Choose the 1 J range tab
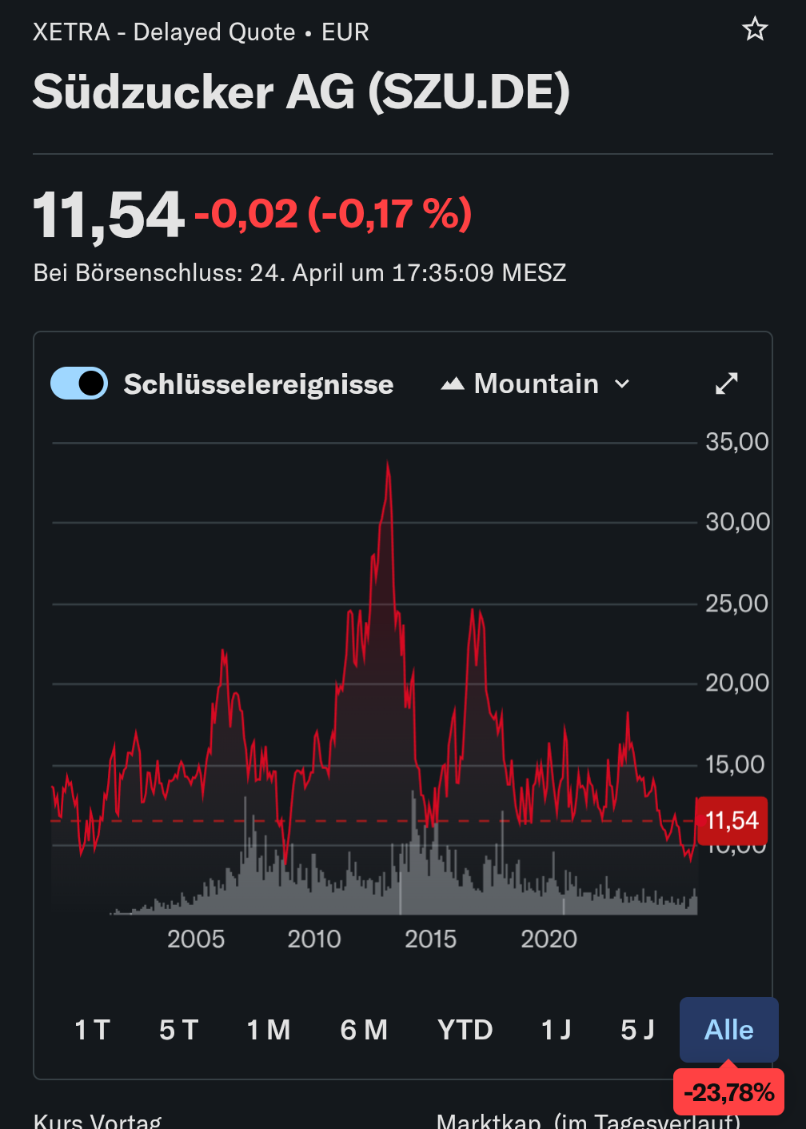The image size is (806, 1129). [556, 1030]
